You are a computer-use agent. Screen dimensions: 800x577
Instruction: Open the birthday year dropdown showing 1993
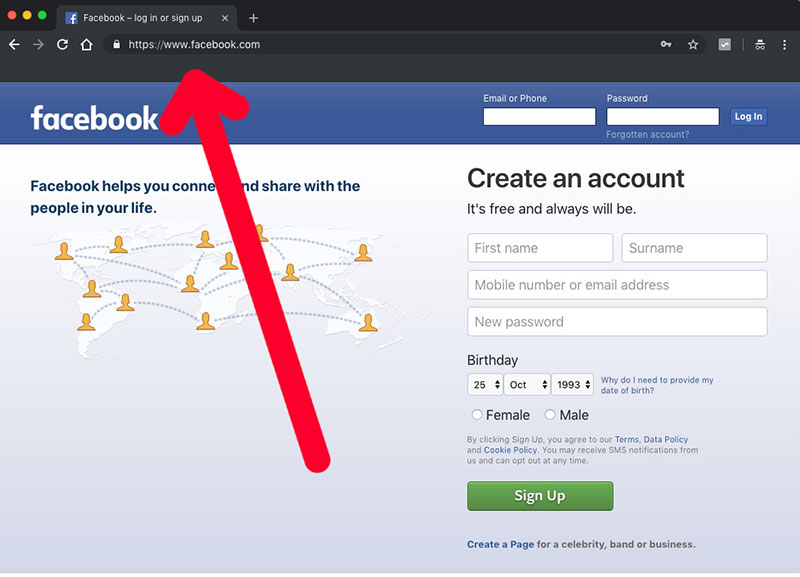pyautogui.click(x=572, y=385)
